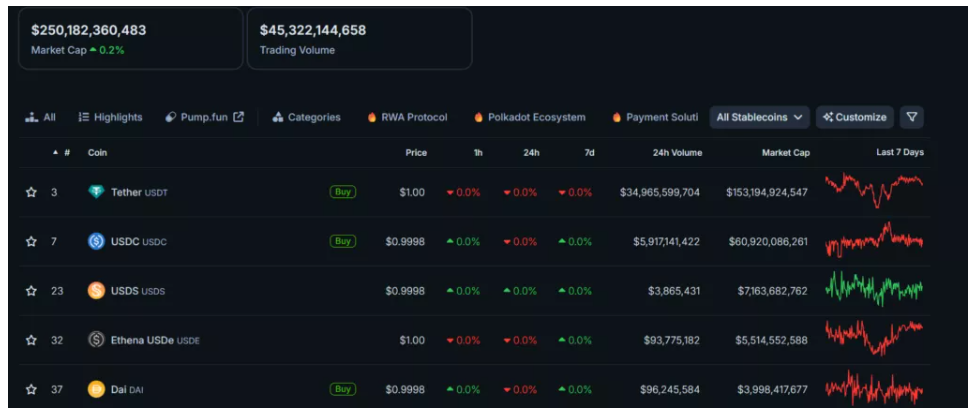The image size is (972, 412).
Task: Open the filter funnel icon
Action: pyautogui.click(x=911, y=117)
